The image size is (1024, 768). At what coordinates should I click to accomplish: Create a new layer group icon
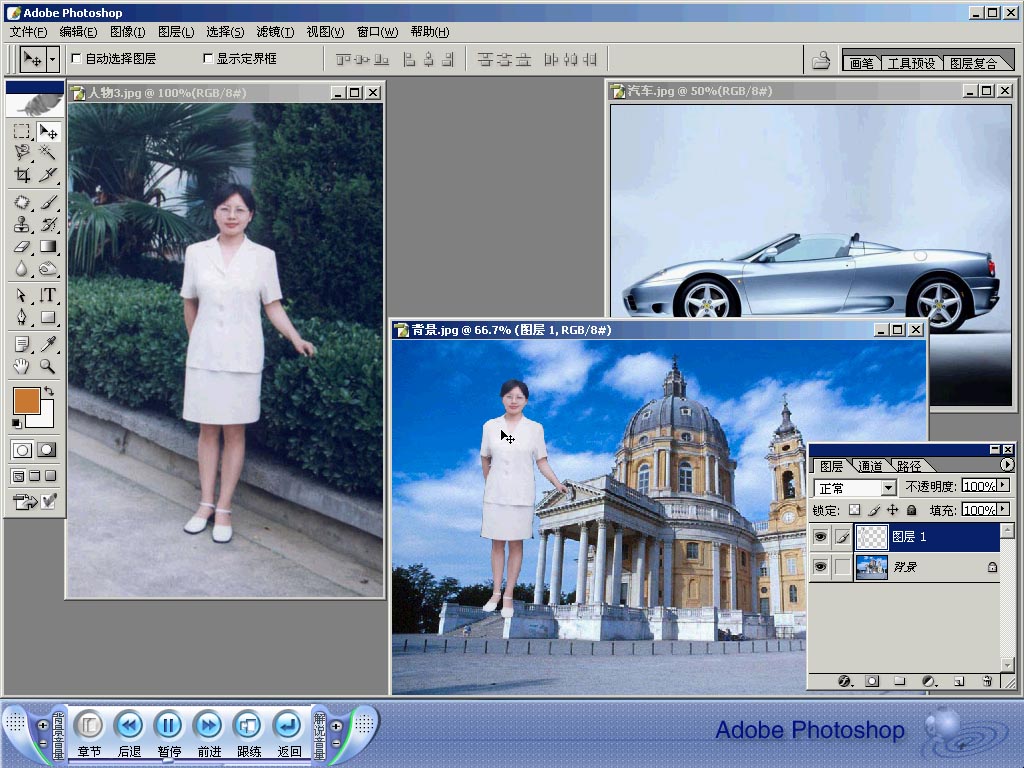click(x=900, y=681)
